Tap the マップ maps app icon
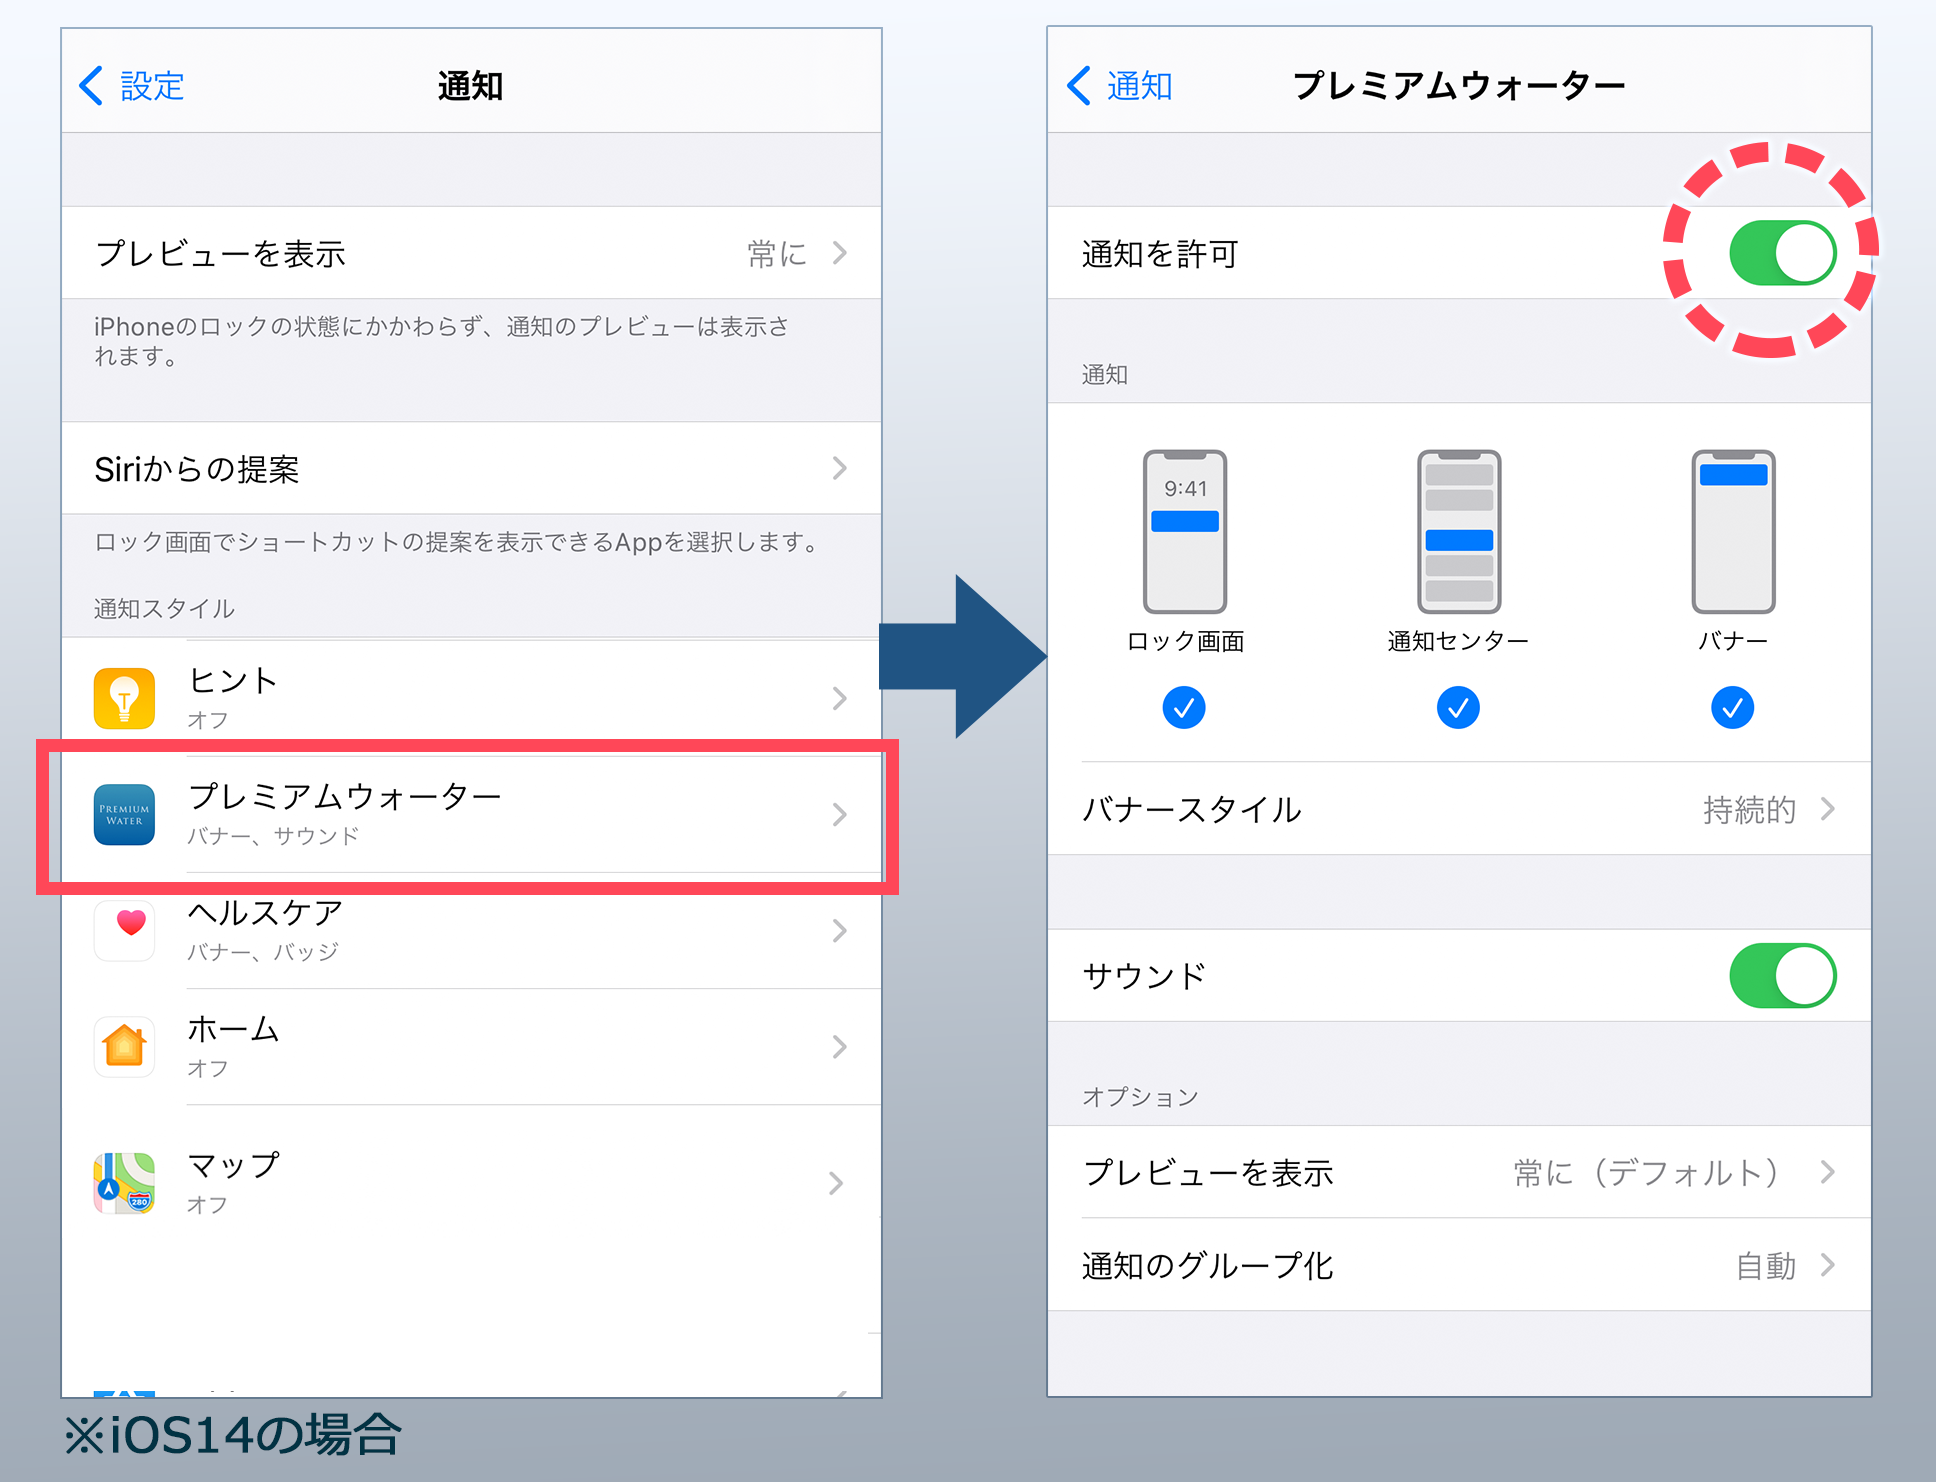 124,1182
